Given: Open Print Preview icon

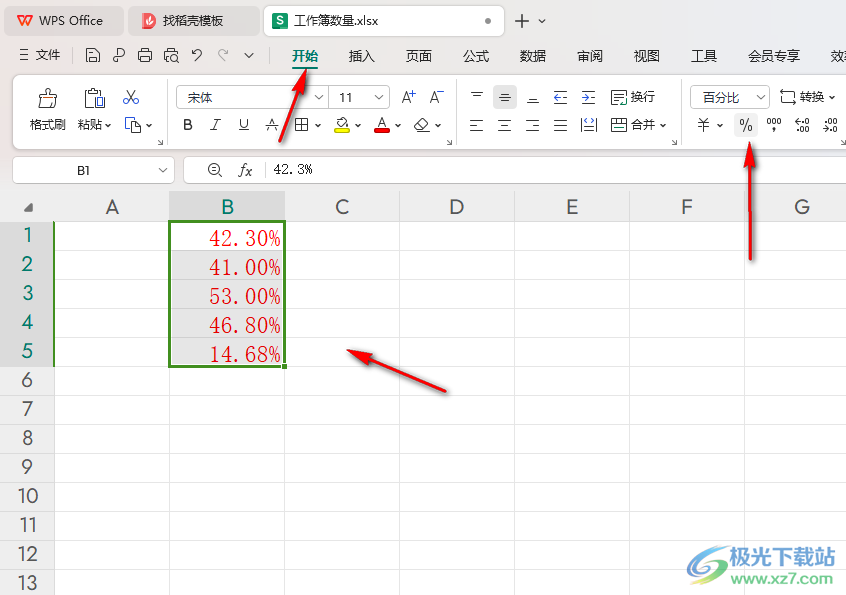Looking at the screenshot, I should (171, 55).
